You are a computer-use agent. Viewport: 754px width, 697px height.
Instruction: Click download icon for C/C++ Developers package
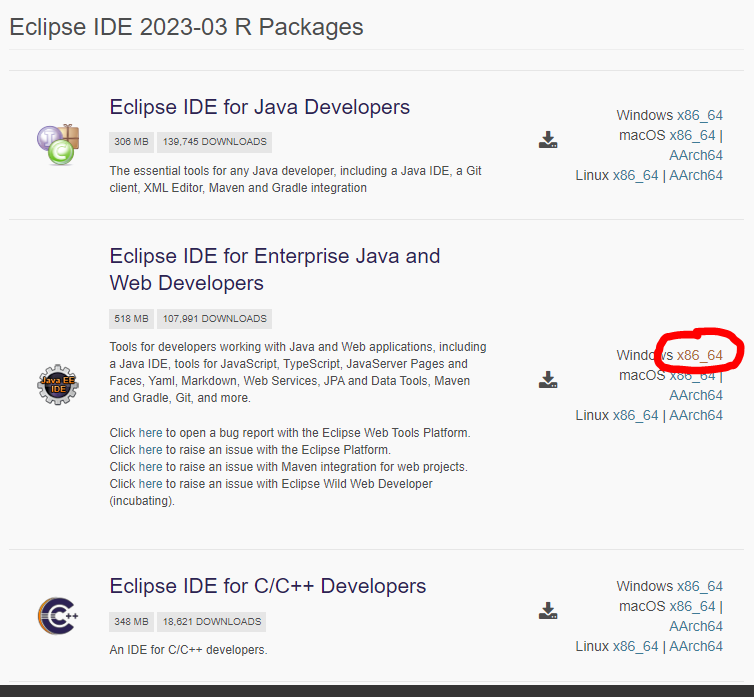pyautogui.click(x=548, y=610)
